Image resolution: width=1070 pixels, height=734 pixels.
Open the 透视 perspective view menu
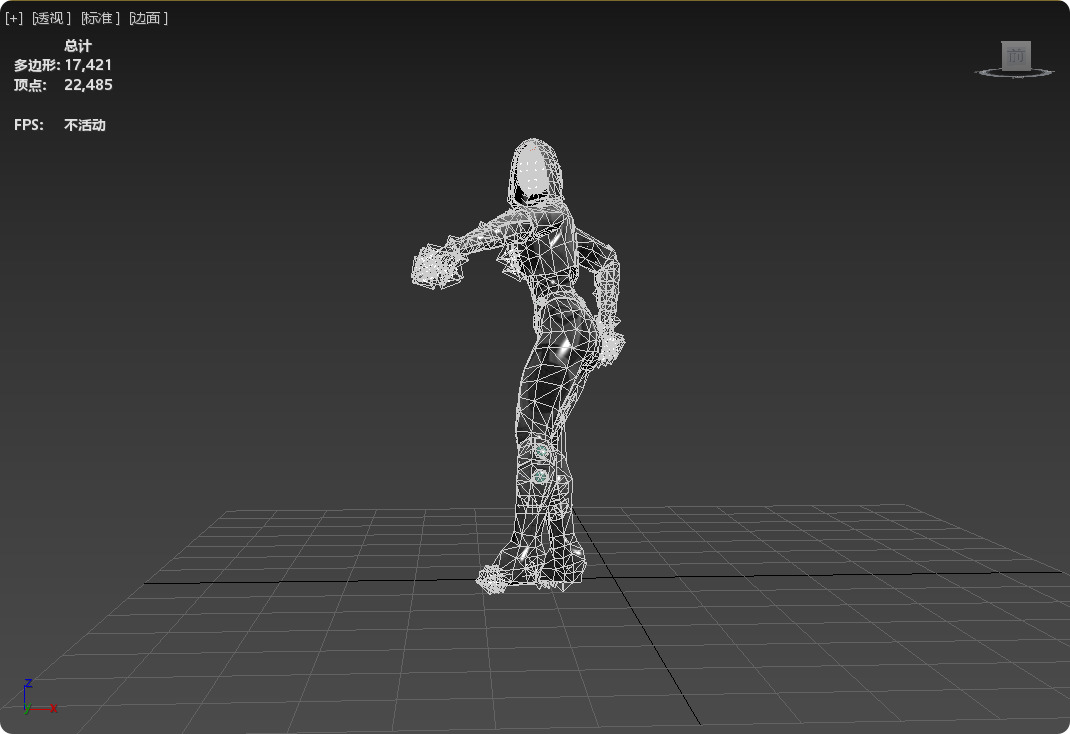coord(51,18)
